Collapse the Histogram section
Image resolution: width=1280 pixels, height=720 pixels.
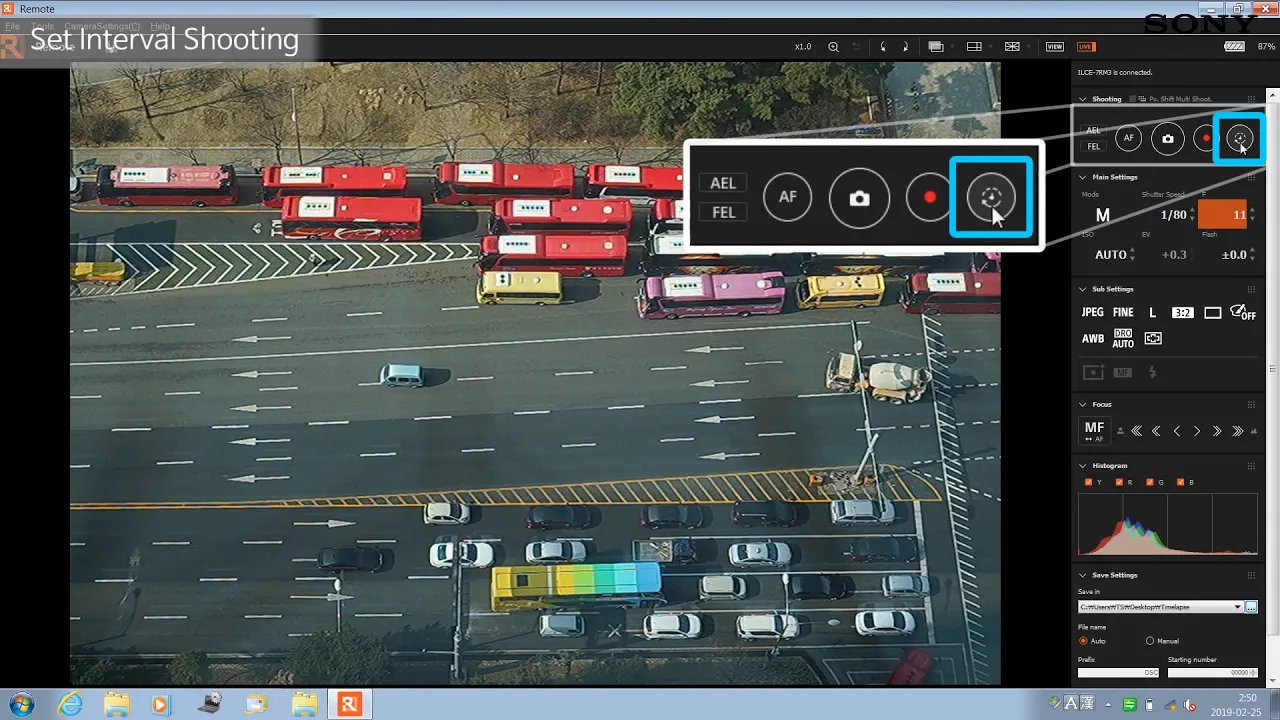point(1082,465)
